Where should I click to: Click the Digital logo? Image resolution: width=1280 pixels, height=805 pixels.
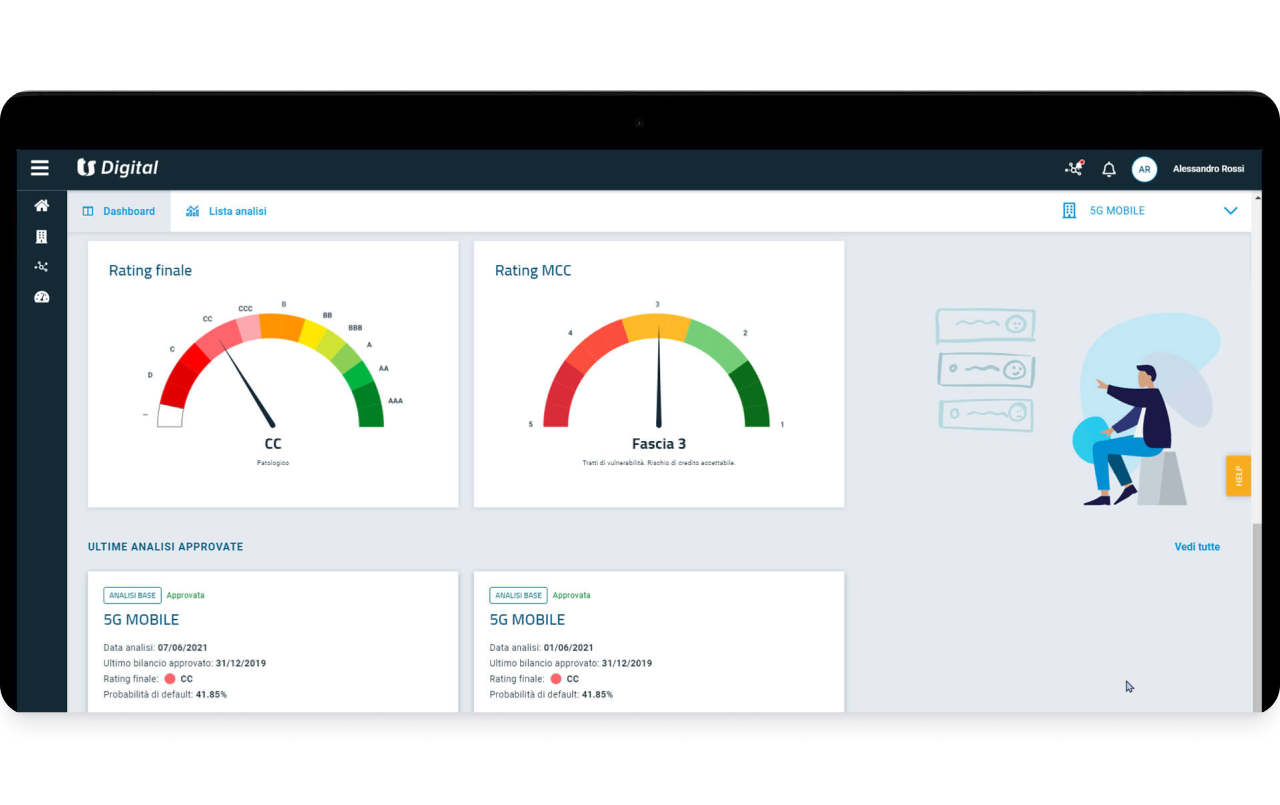pos(118,168)
